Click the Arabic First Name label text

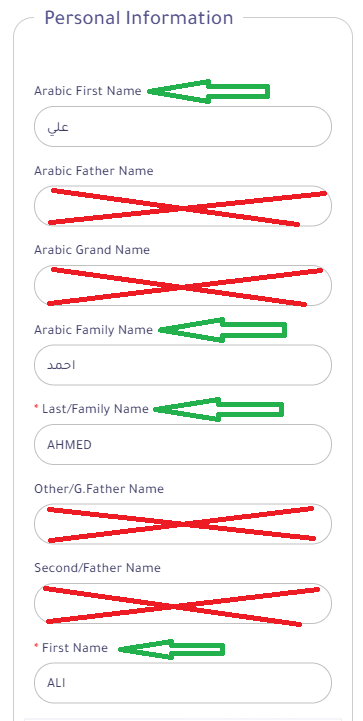pyautogui.click(x=87, y=91)
